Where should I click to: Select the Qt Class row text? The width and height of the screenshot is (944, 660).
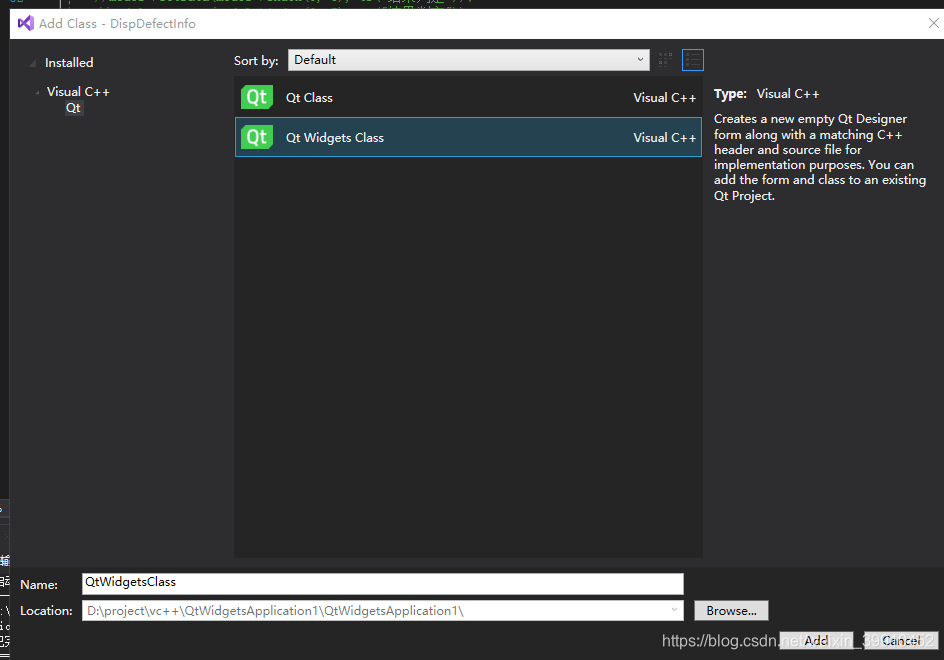coord(309,98)
